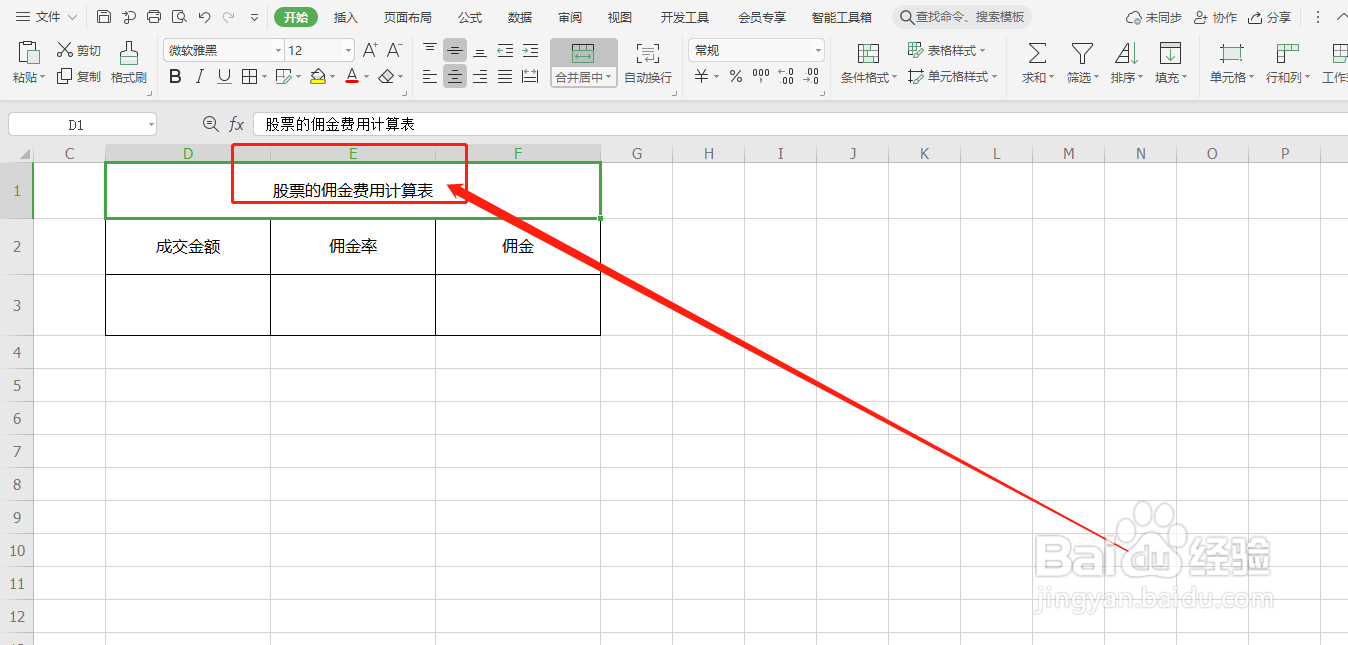Open Print Preview from quick access toolbar
The height and width of the screenshot is (645, 1348).
179,17
